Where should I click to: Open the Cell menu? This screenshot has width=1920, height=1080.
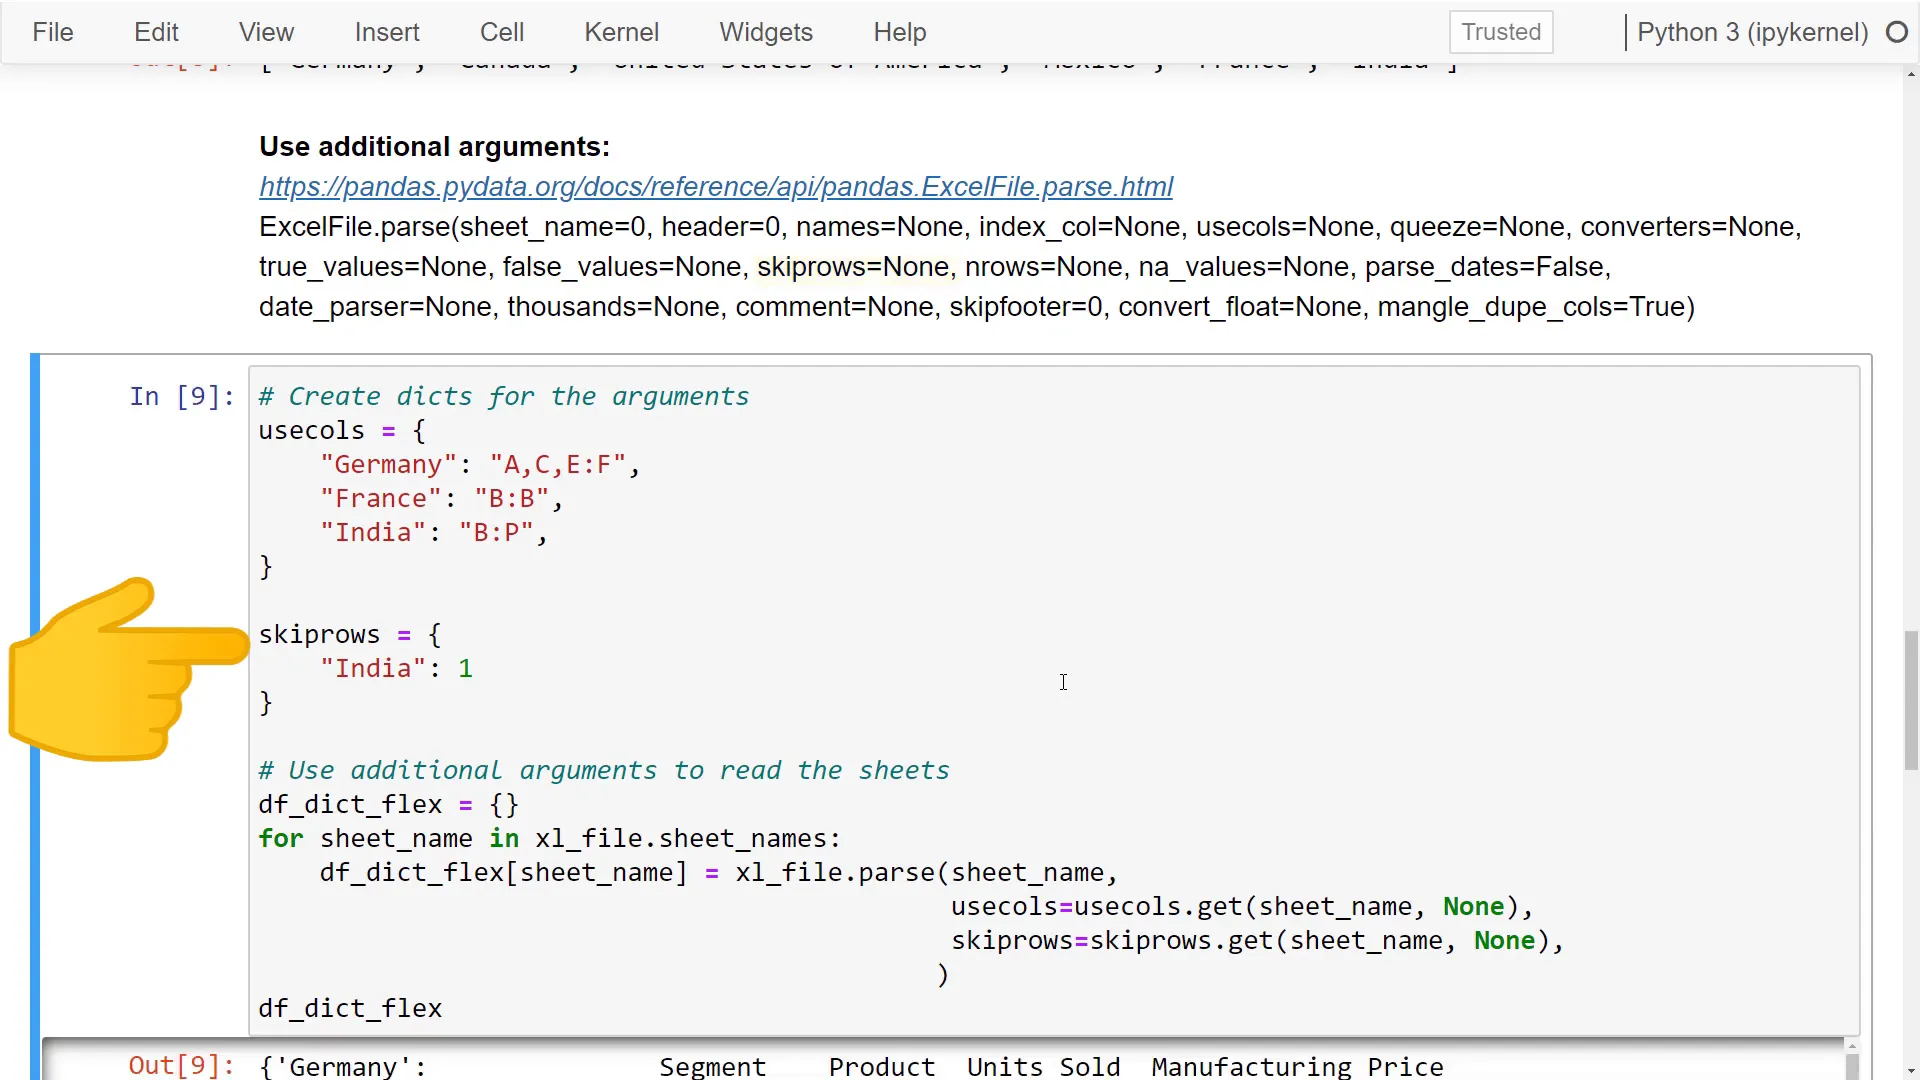pyautogui.click(x=501, y=32)
